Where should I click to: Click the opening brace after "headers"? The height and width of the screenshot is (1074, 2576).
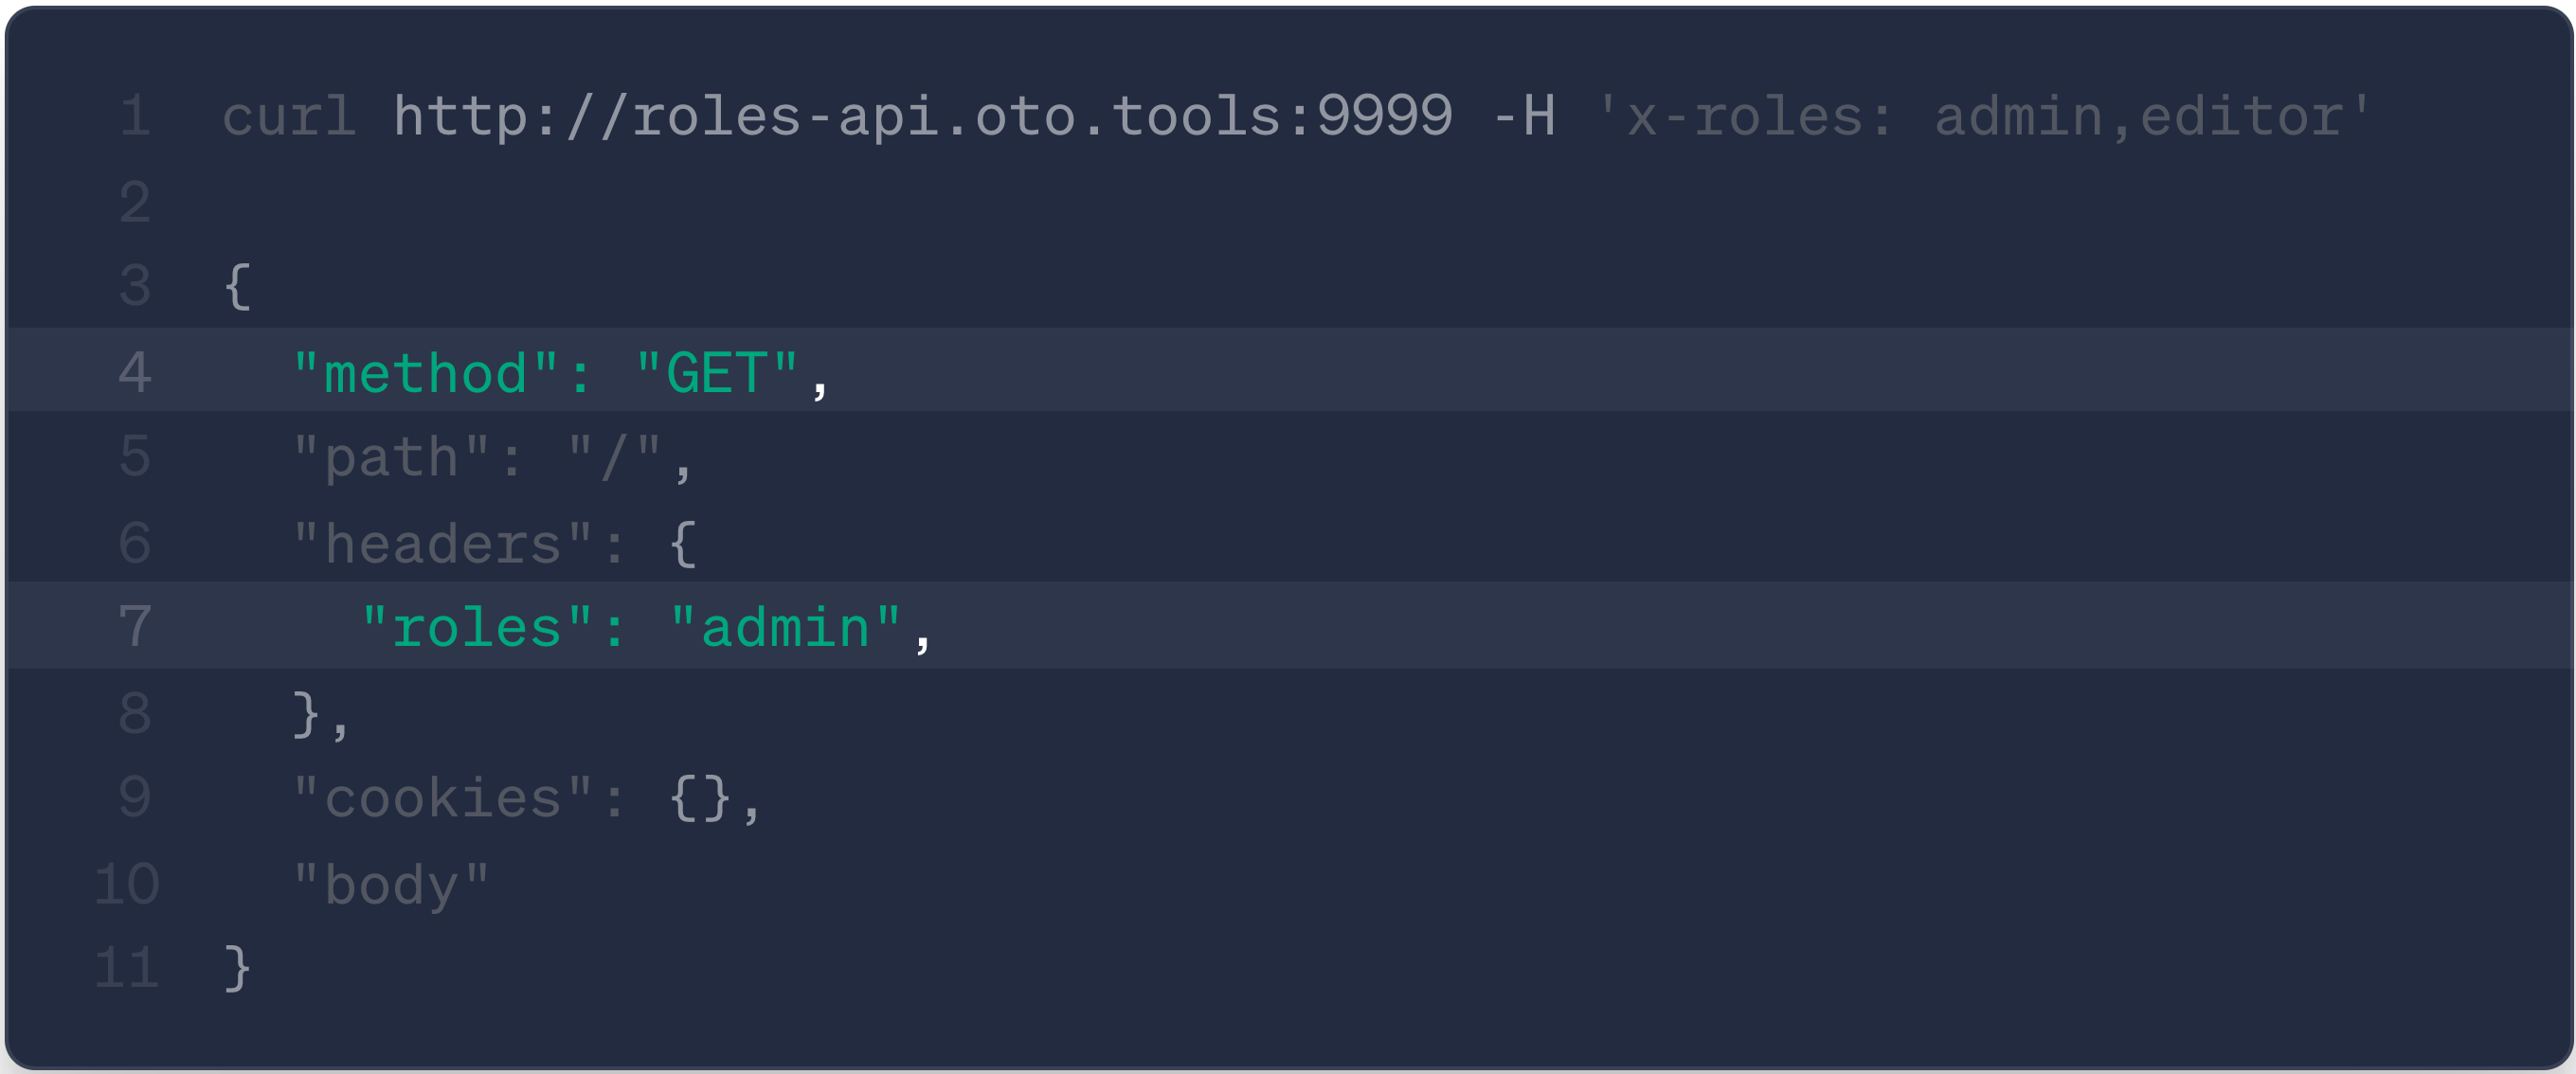coord(683,544)
